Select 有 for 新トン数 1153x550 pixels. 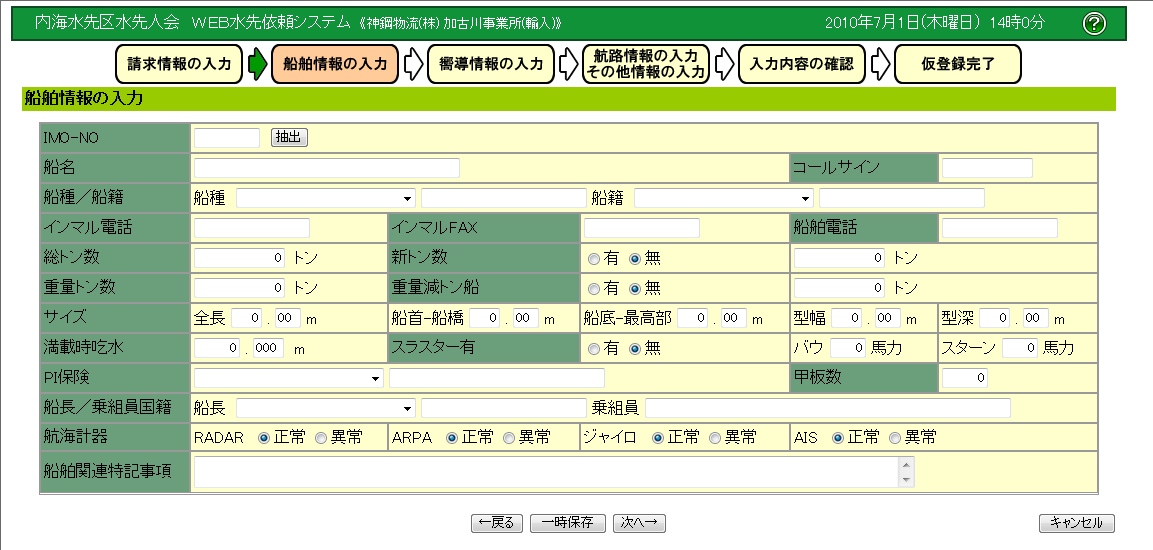tap(595, 258)
